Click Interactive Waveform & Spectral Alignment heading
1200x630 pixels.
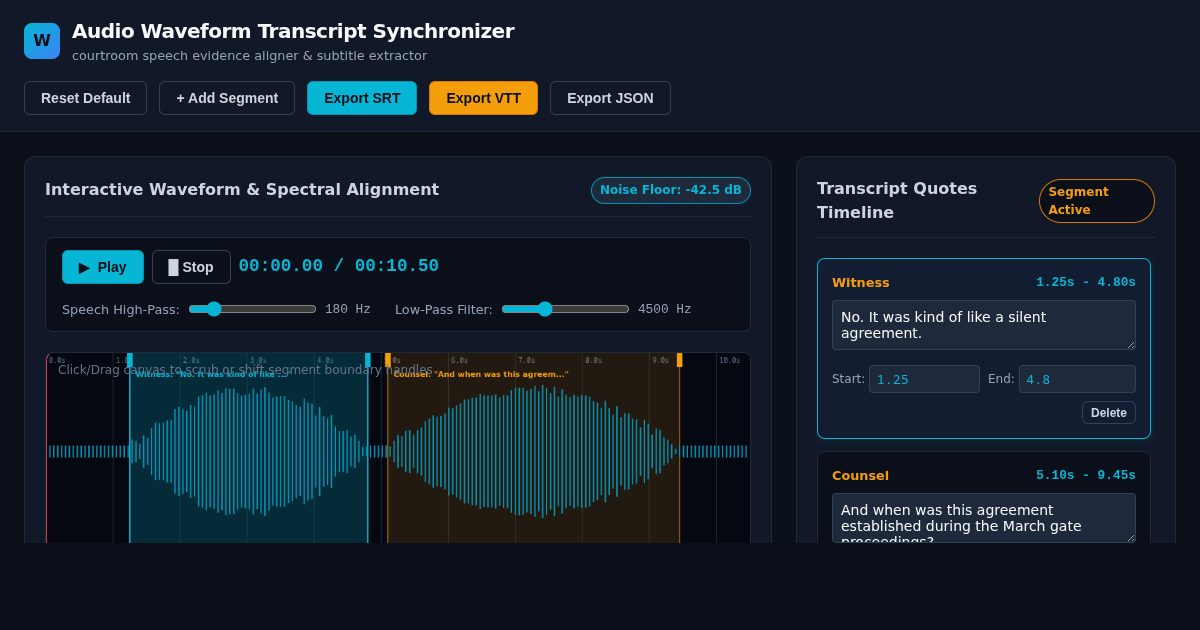(242, 189)
